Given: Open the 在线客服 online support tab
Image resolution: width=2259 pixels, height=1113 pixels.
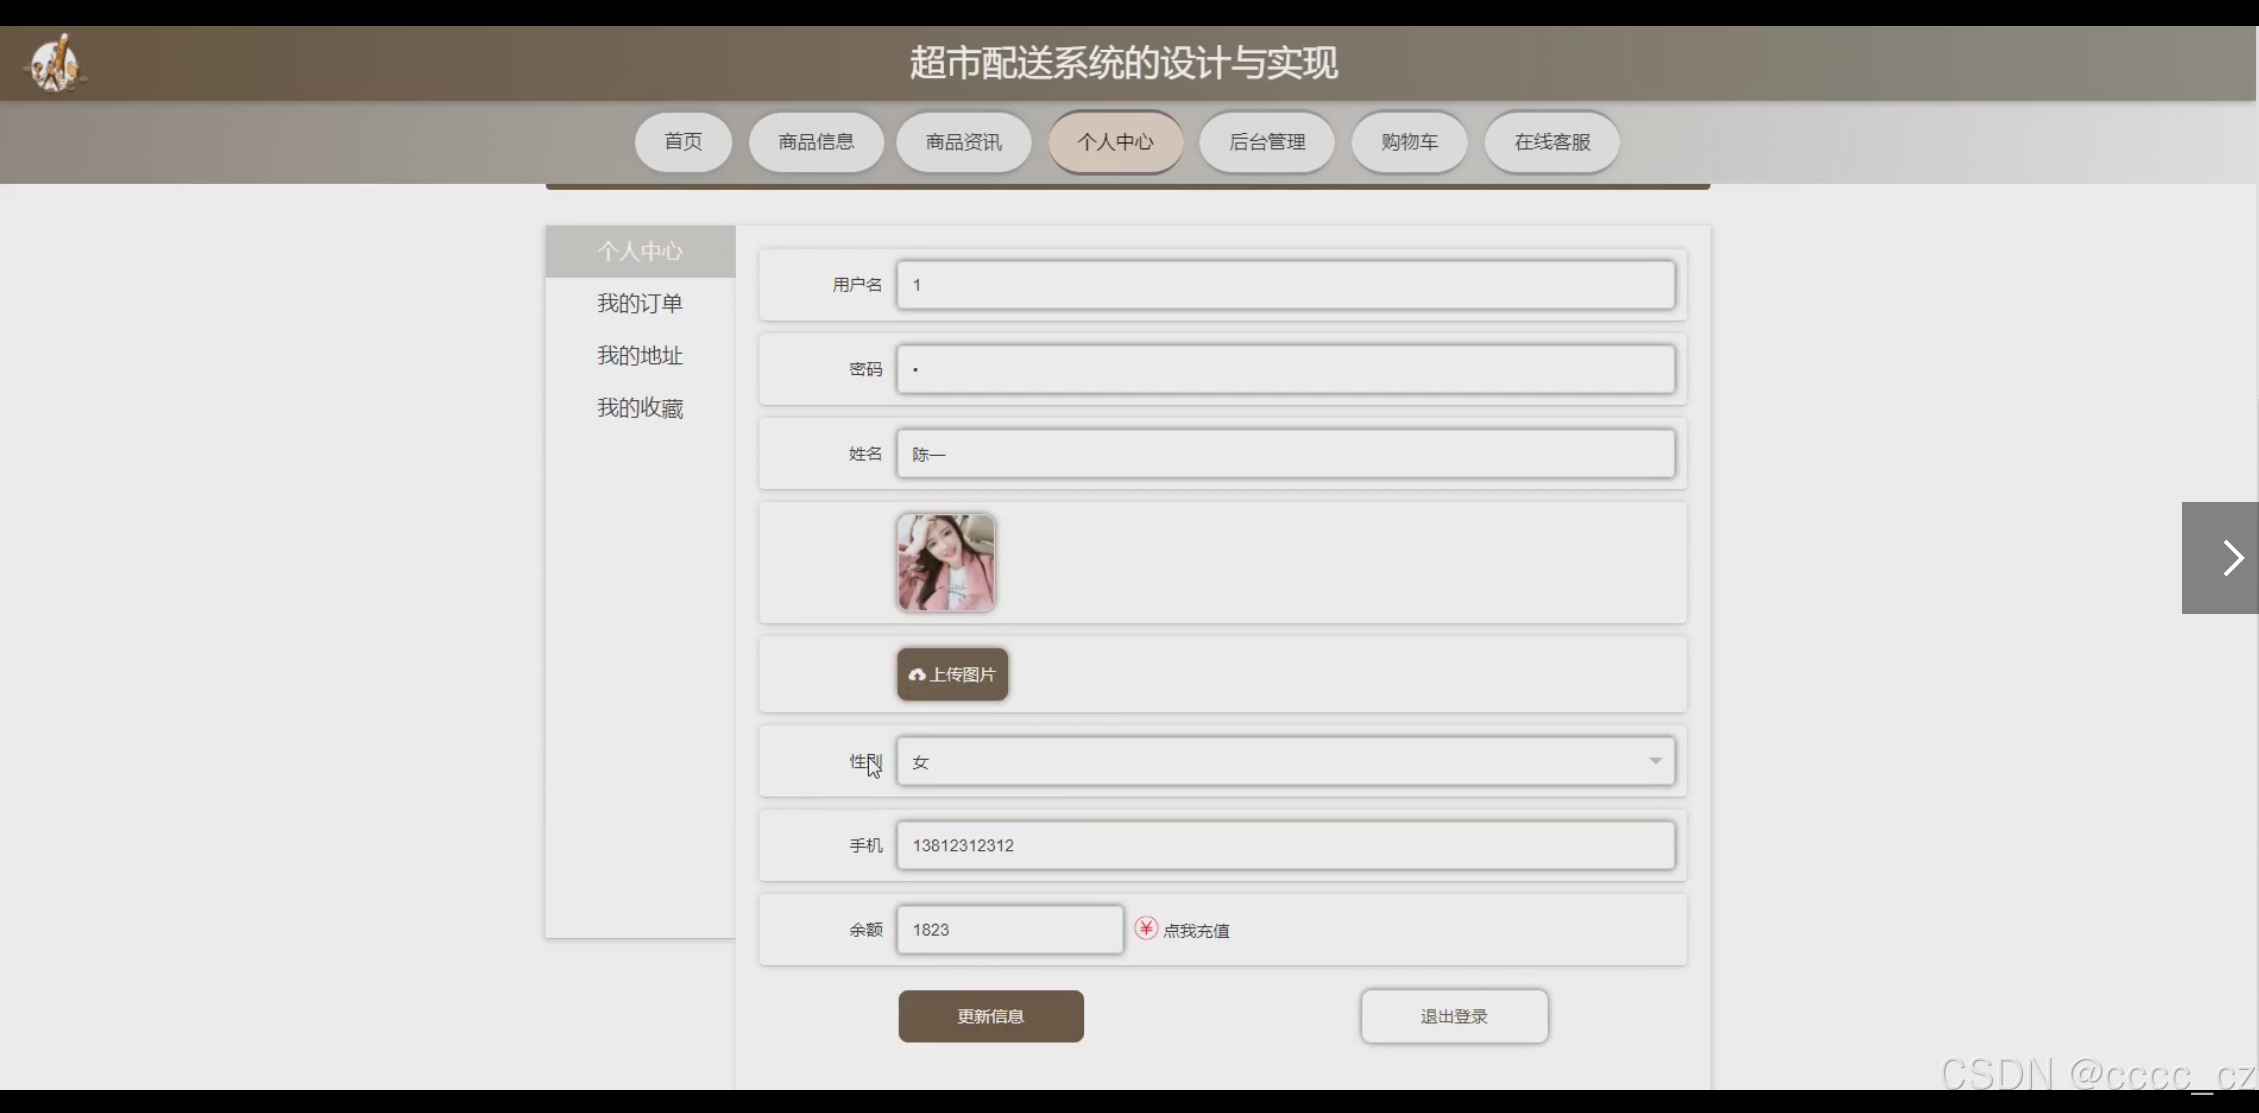Looking at the screenshot, I should click(x=1551, y=142).
